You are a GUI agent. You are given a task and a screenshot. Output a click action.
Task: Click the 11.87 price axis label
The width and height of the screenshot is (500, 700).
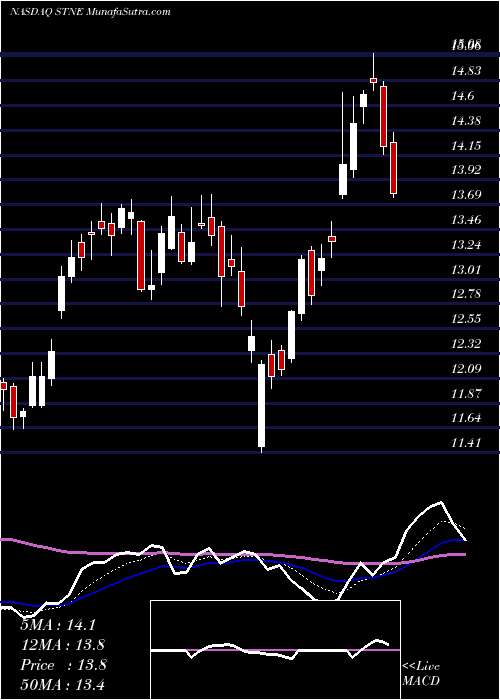tap(466, 394)
